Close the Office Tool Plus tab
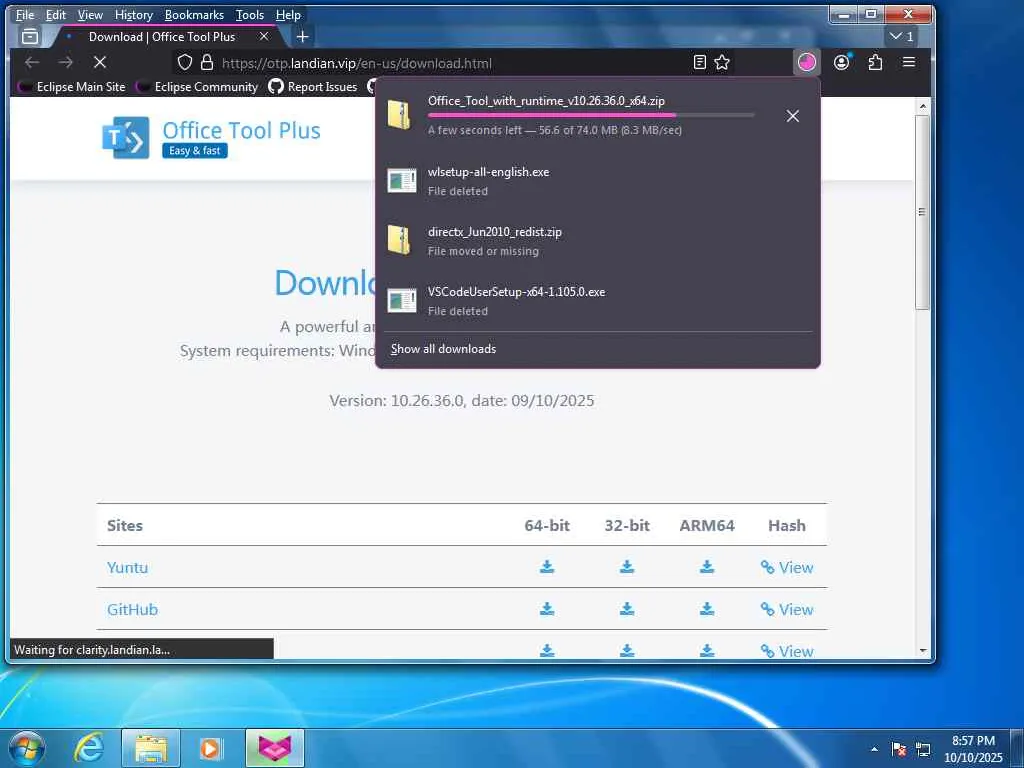The image size is (1024, 768). click(x=264, y=37)
